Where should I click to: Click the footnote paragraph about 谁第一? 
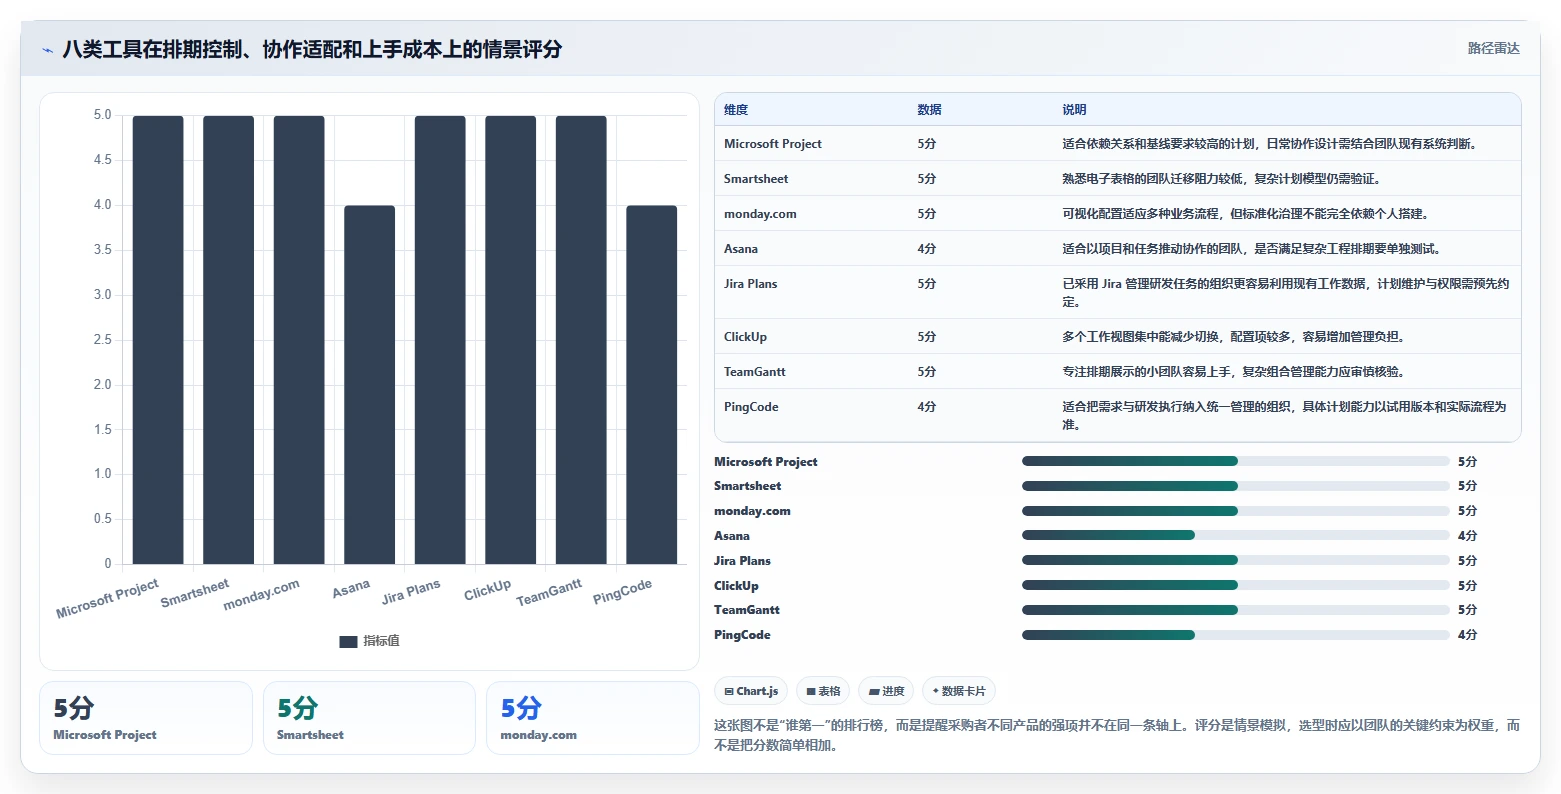pyautogui.click(x=1117, y=735)
